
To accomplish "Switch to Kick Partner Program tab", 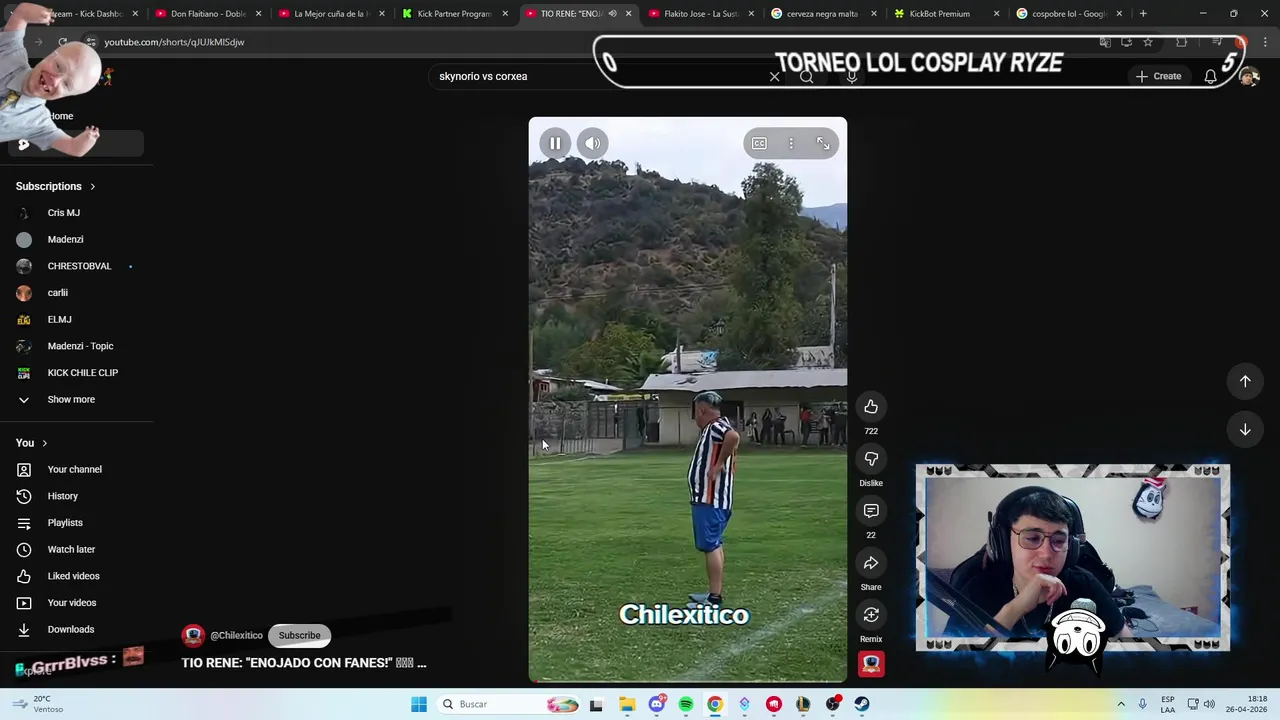I will tap(454, 14).
